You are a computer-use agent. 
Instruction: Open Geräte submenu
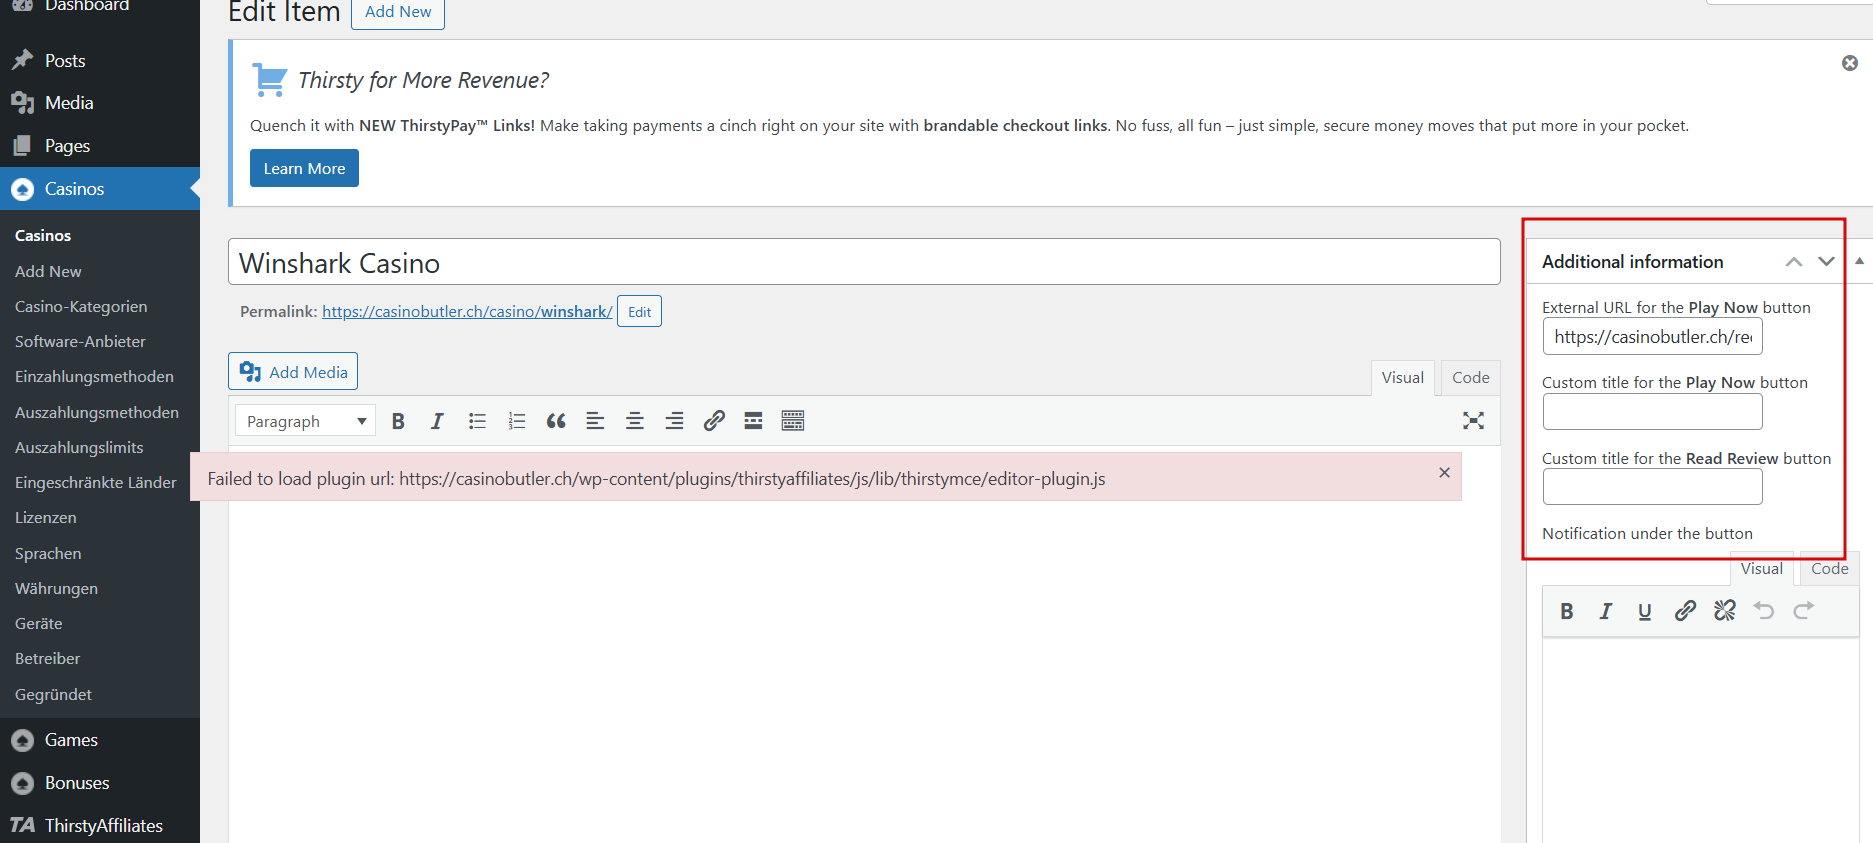pos(39,623)
